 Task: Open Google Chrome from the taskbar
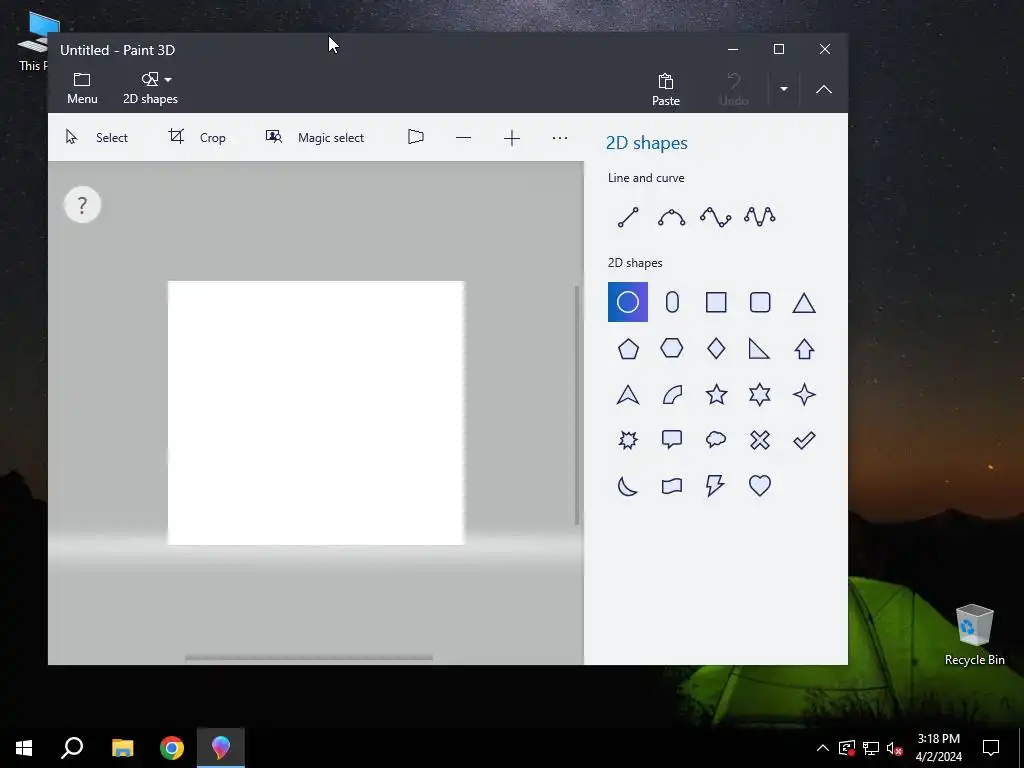click(x=172, y=748)
